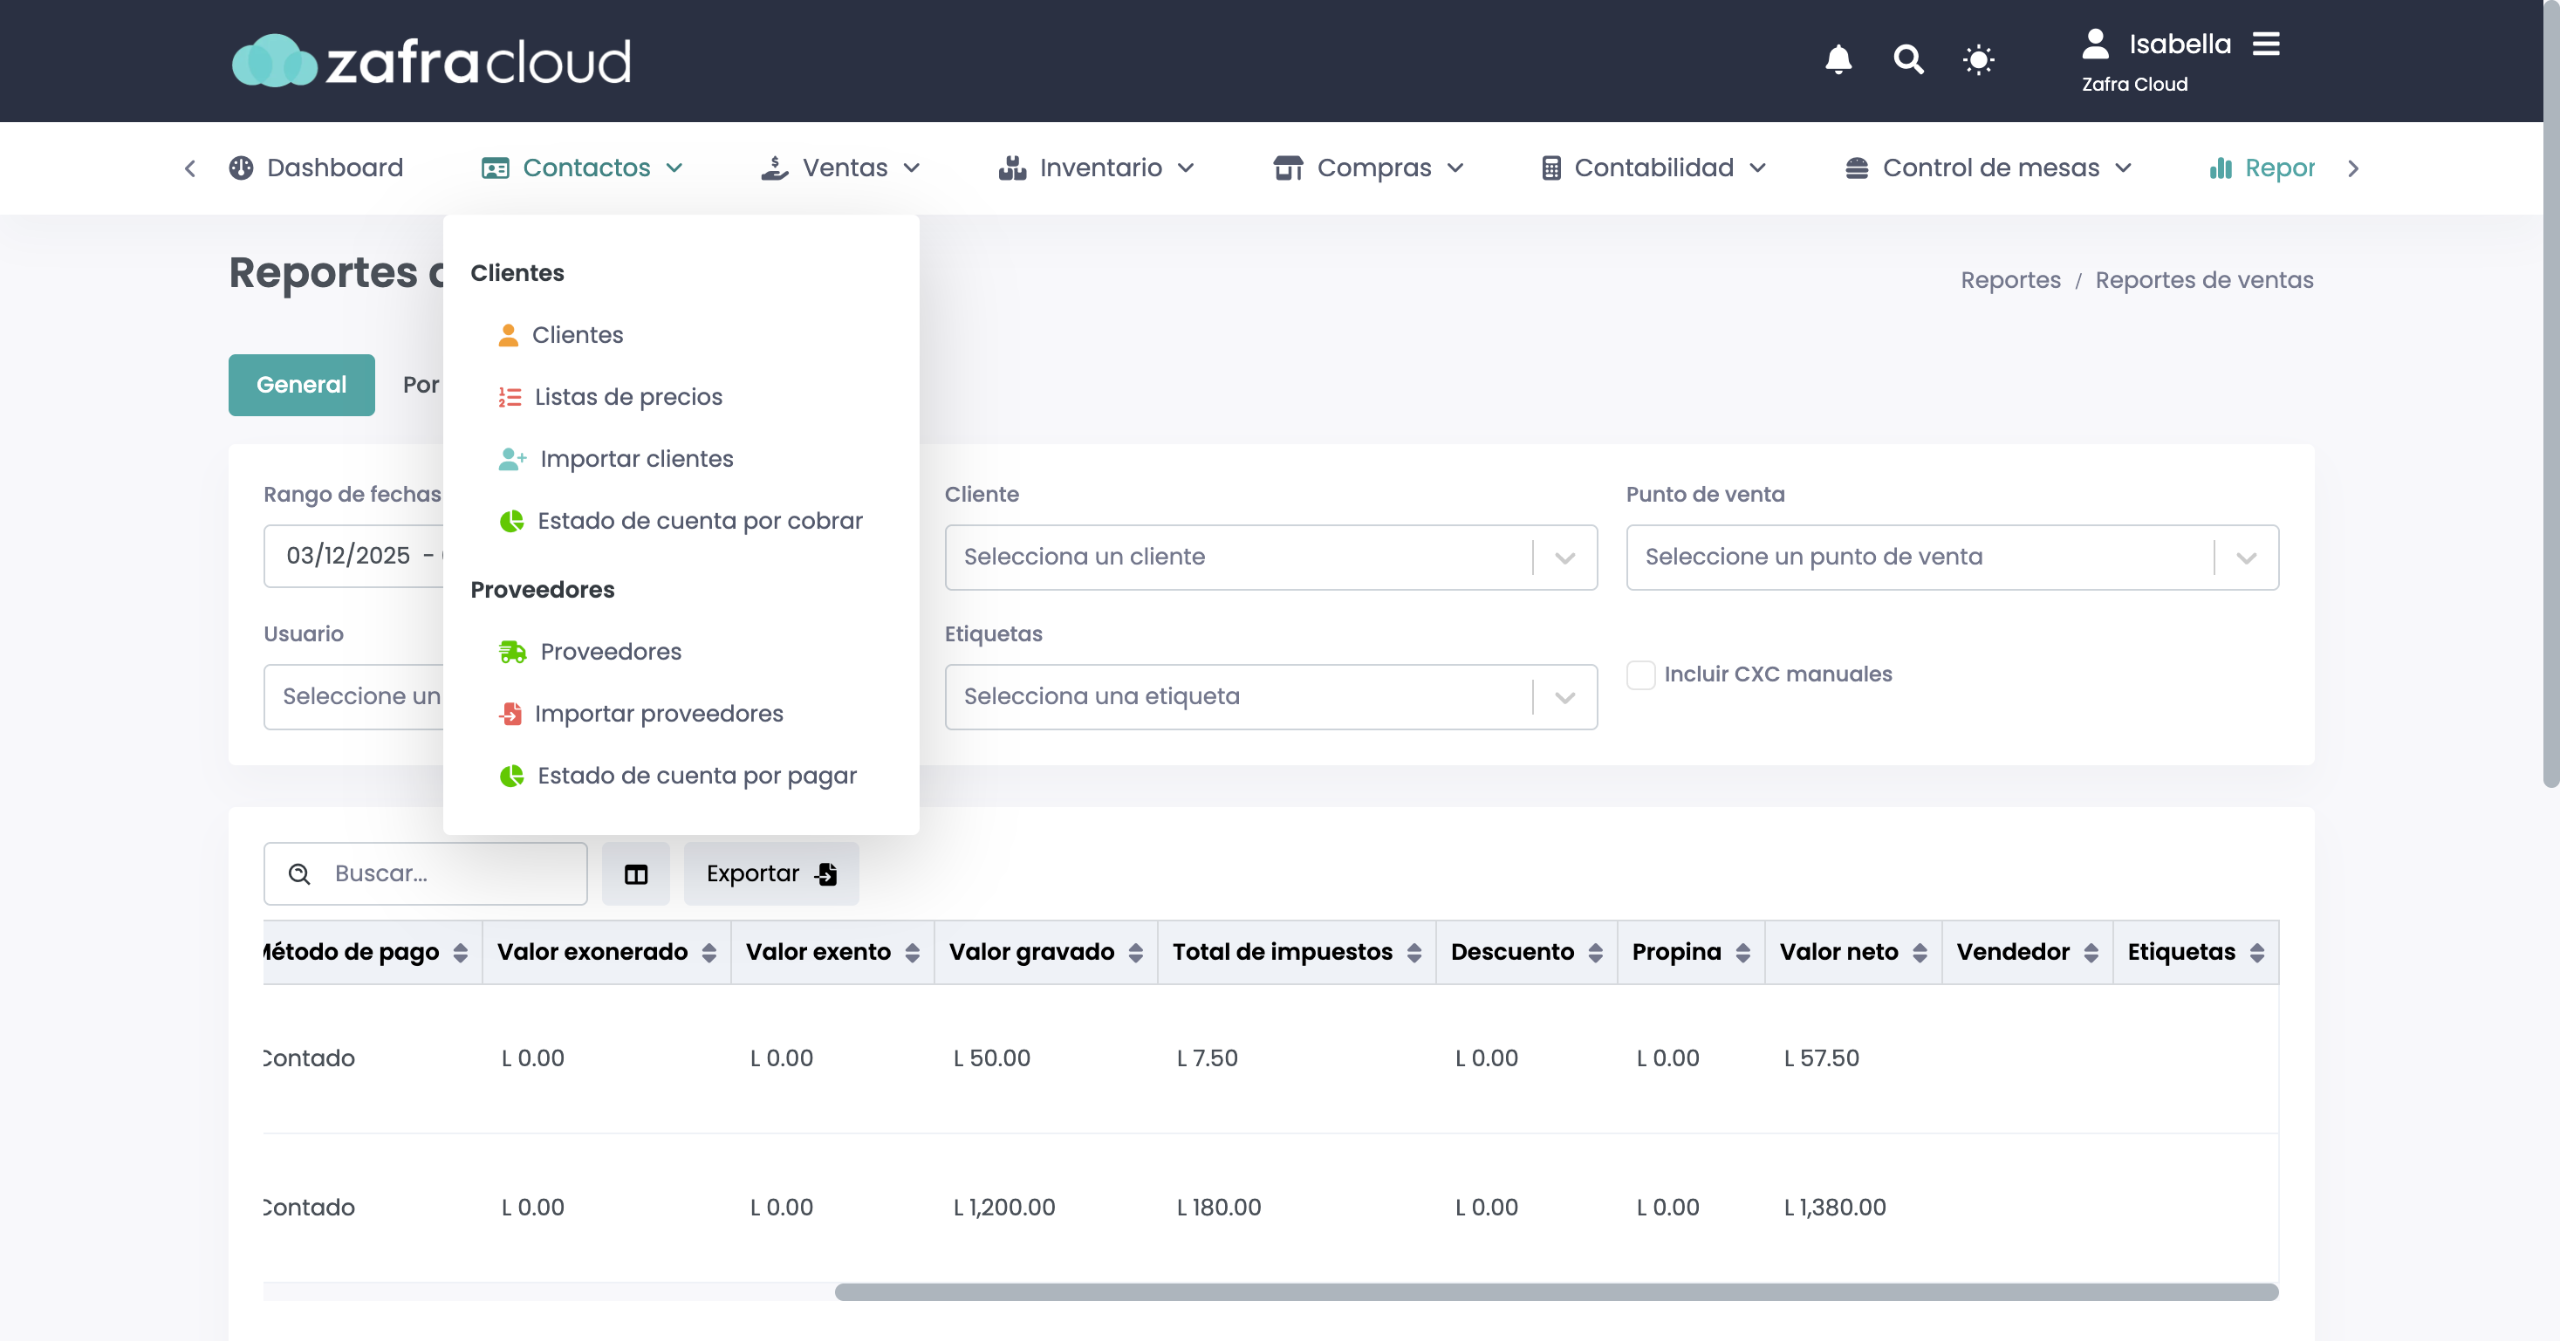Sort the Descuento column
2560x1341 pixels.
tap(1595, 953)
